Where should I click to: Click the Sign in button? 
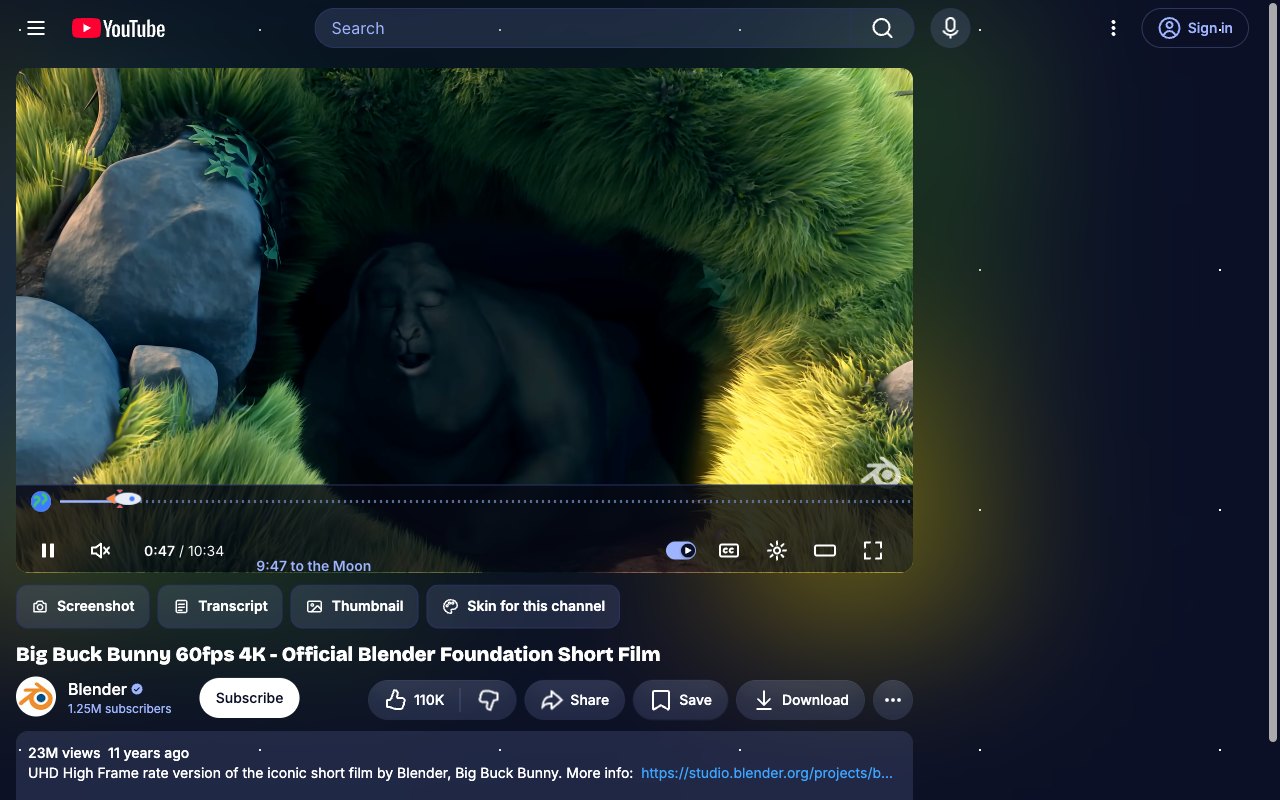coord(1195,28)
